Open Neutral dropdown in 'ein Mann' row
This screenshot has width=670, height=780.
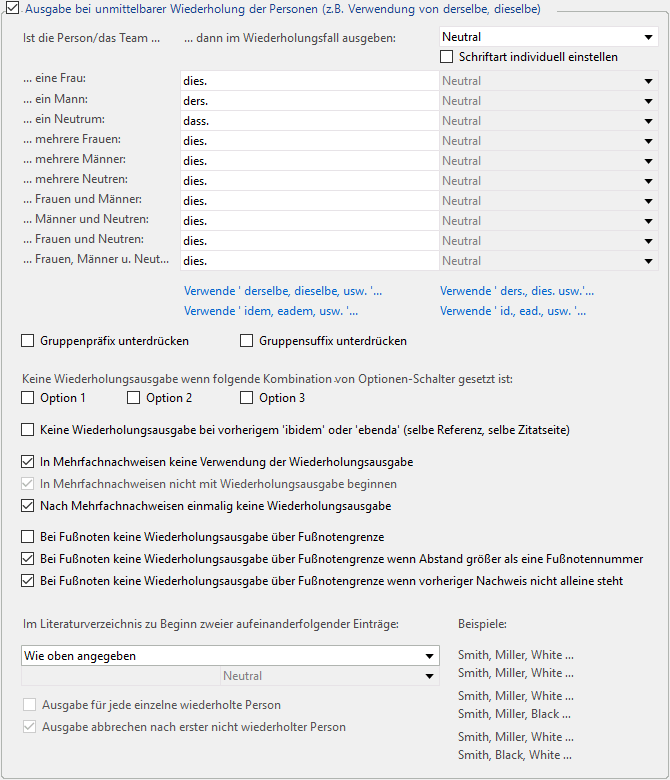click(549, 101)
